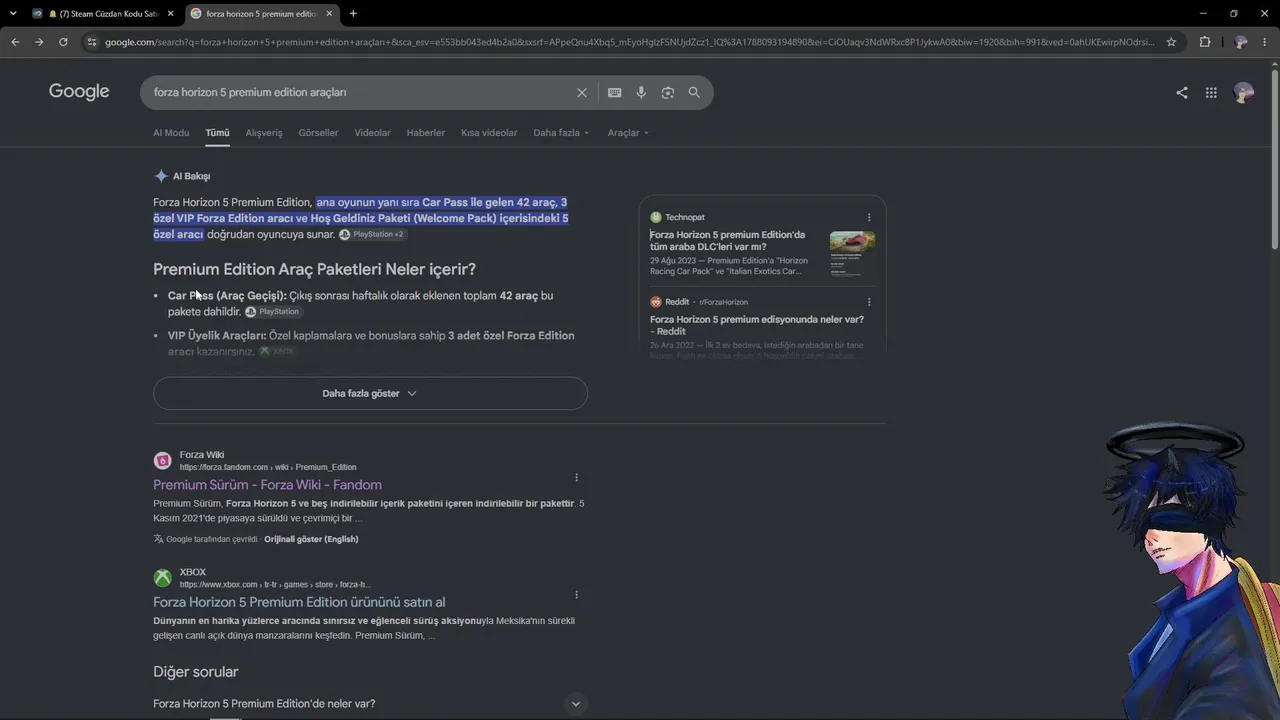Screen dimensions: 1280x720
Task: Open three-dot menu for XBOX result
Action: coord(576,594)
